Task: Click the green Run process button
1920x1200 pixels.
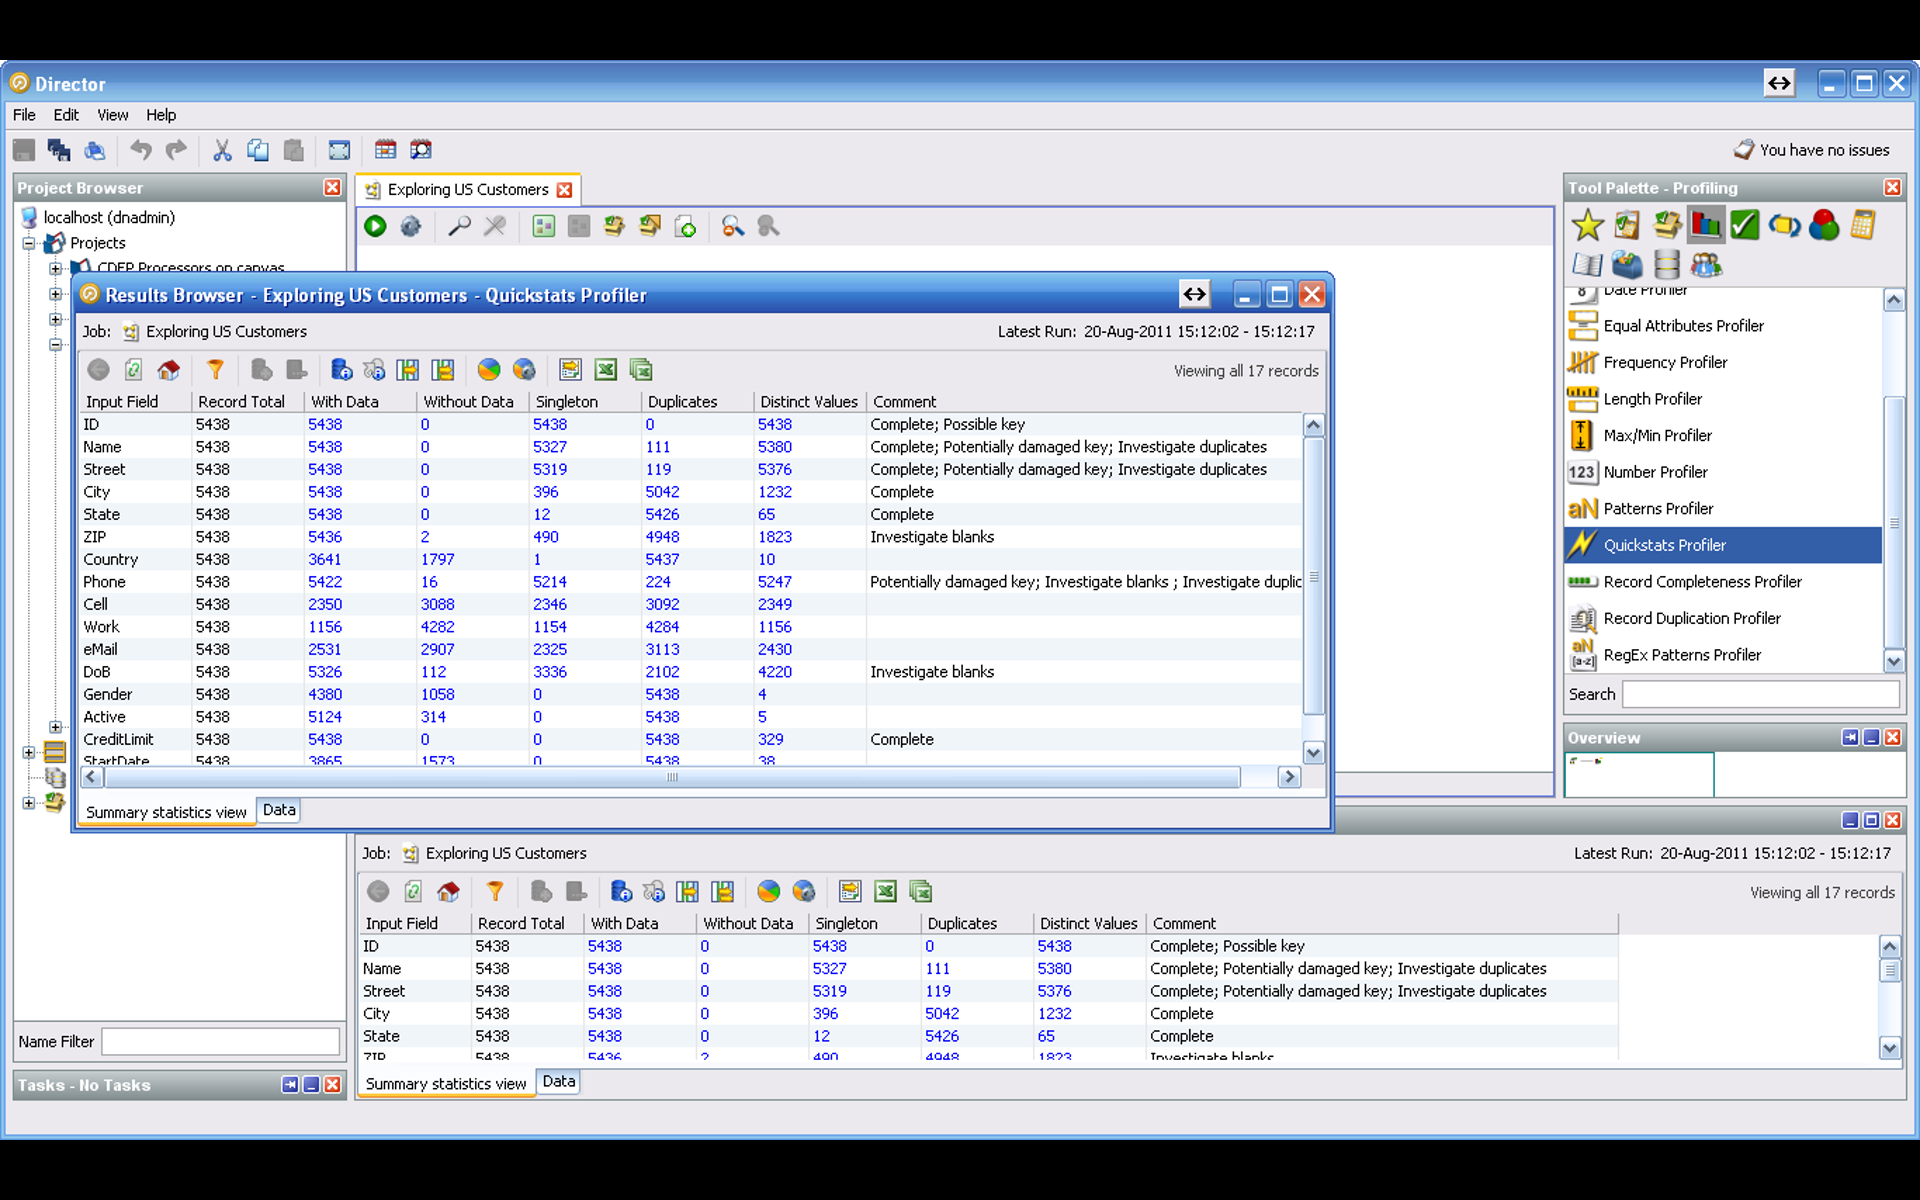Action: 375,227
